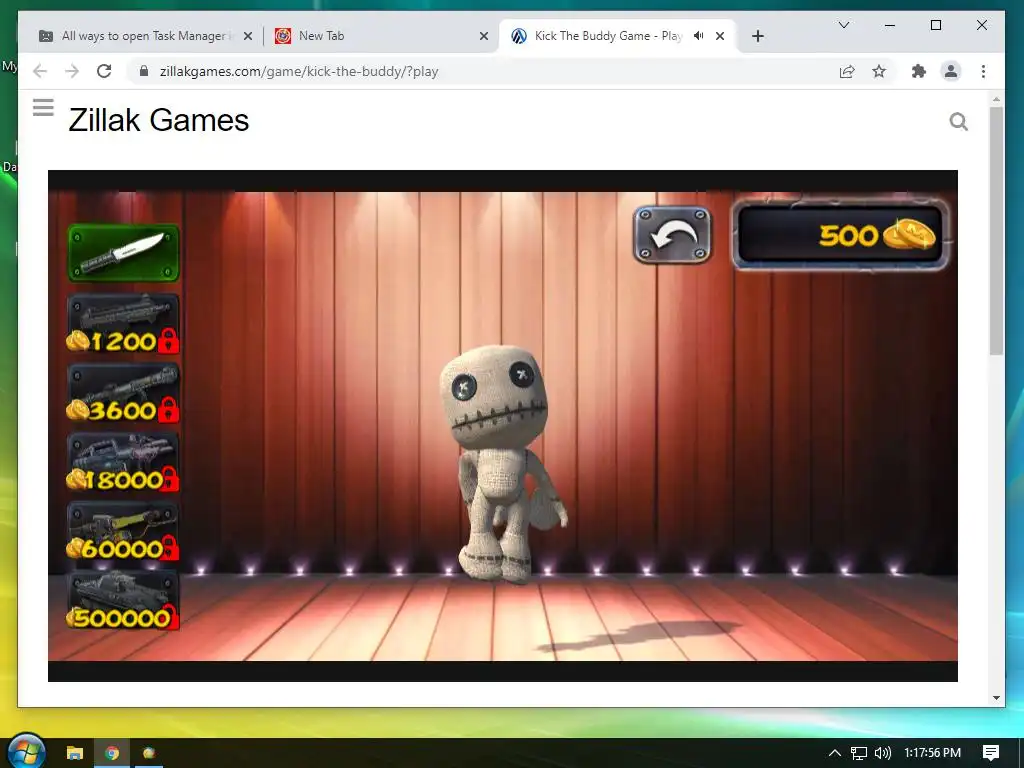Open the Windows Start button
The height and width of the screenshot is (768, 1024).
pos(26,752)
